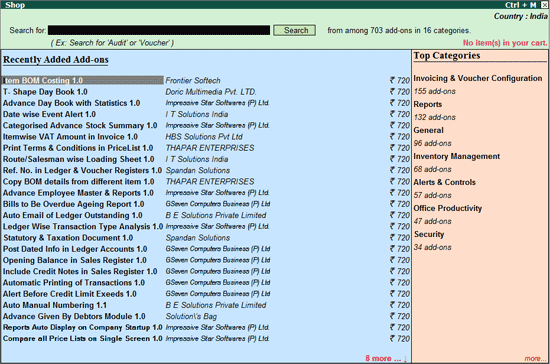Click Frontier Softech vendor name
Image resolution: width=550 pixels, height=364 pixels.
[x=193, y=80]
